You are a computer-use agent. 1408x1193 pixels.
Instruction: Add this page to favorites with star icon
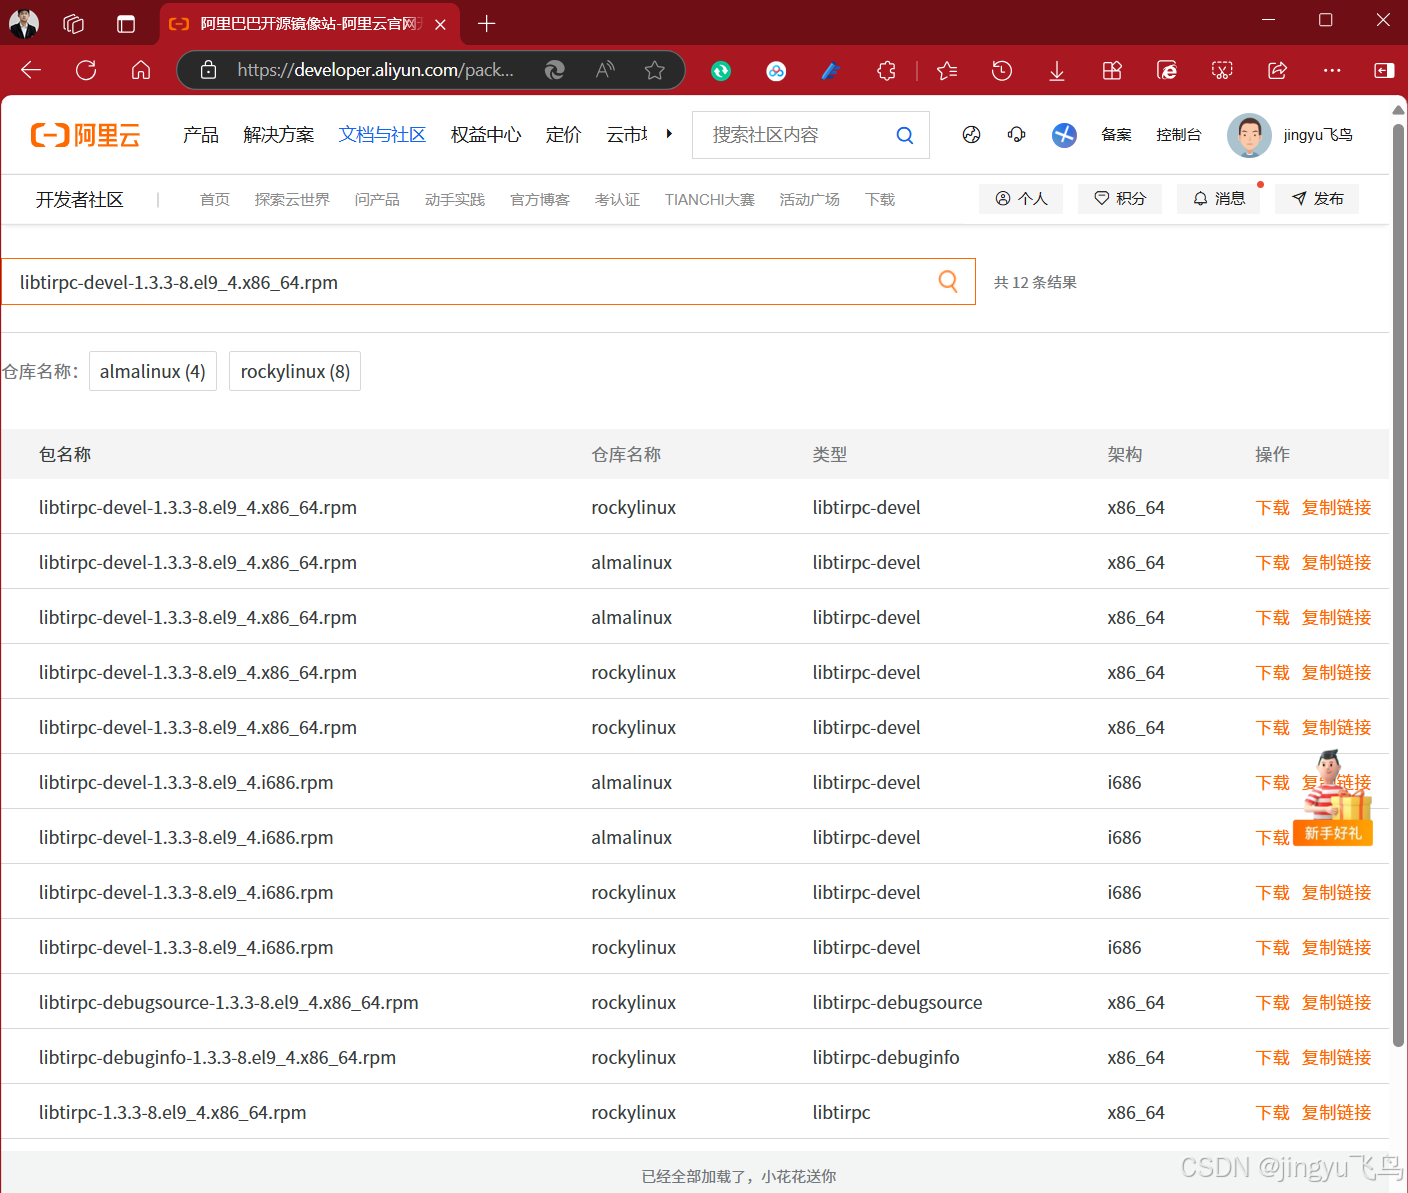point(655,70)
